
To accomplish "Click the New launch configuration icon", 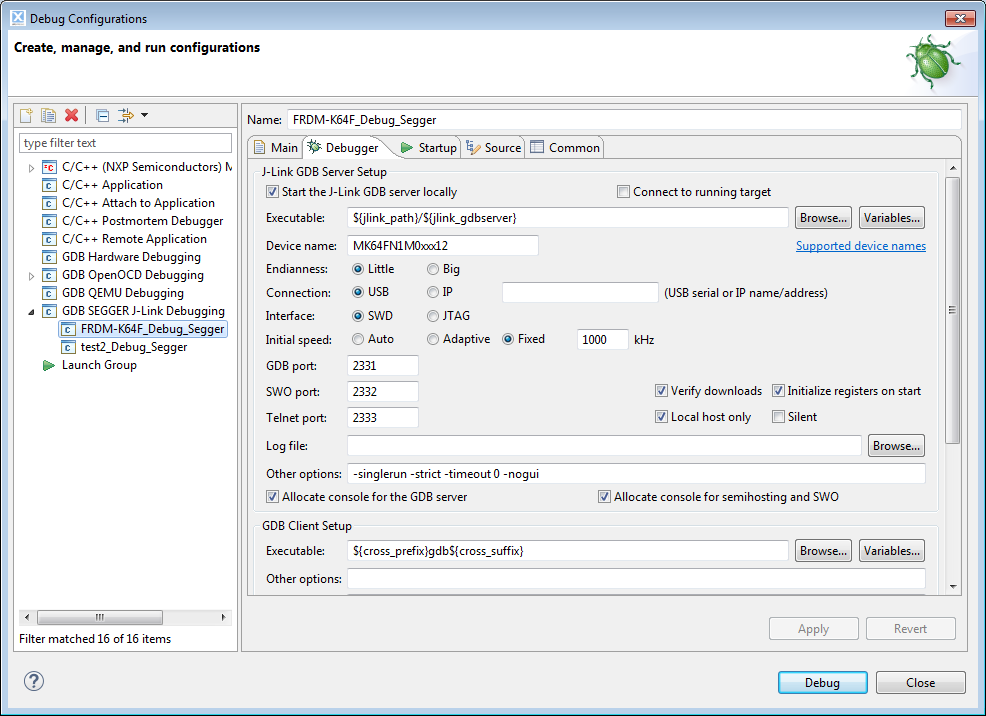I will click(27, 115).
